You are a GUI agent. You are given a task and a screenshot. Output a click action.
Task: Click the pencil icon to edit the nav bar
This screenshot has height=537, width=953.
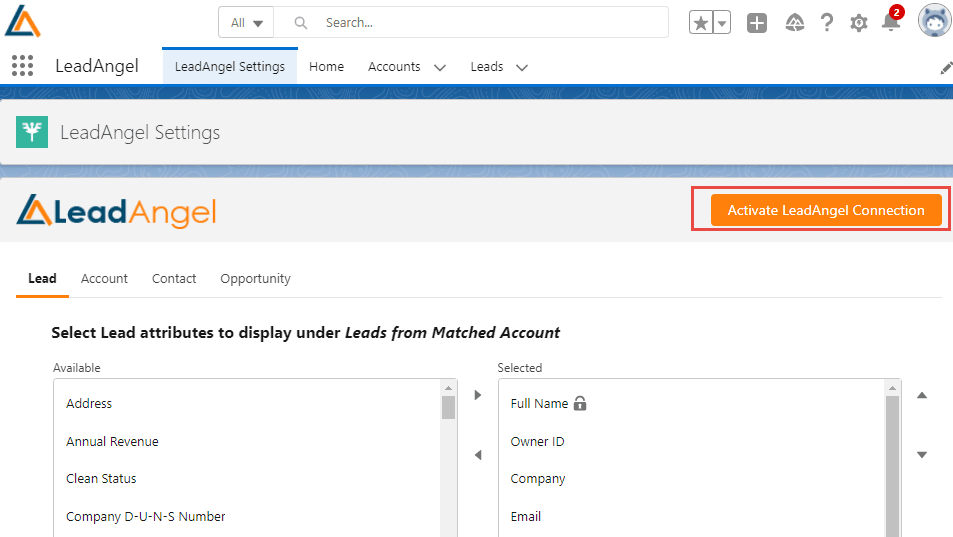946,68
